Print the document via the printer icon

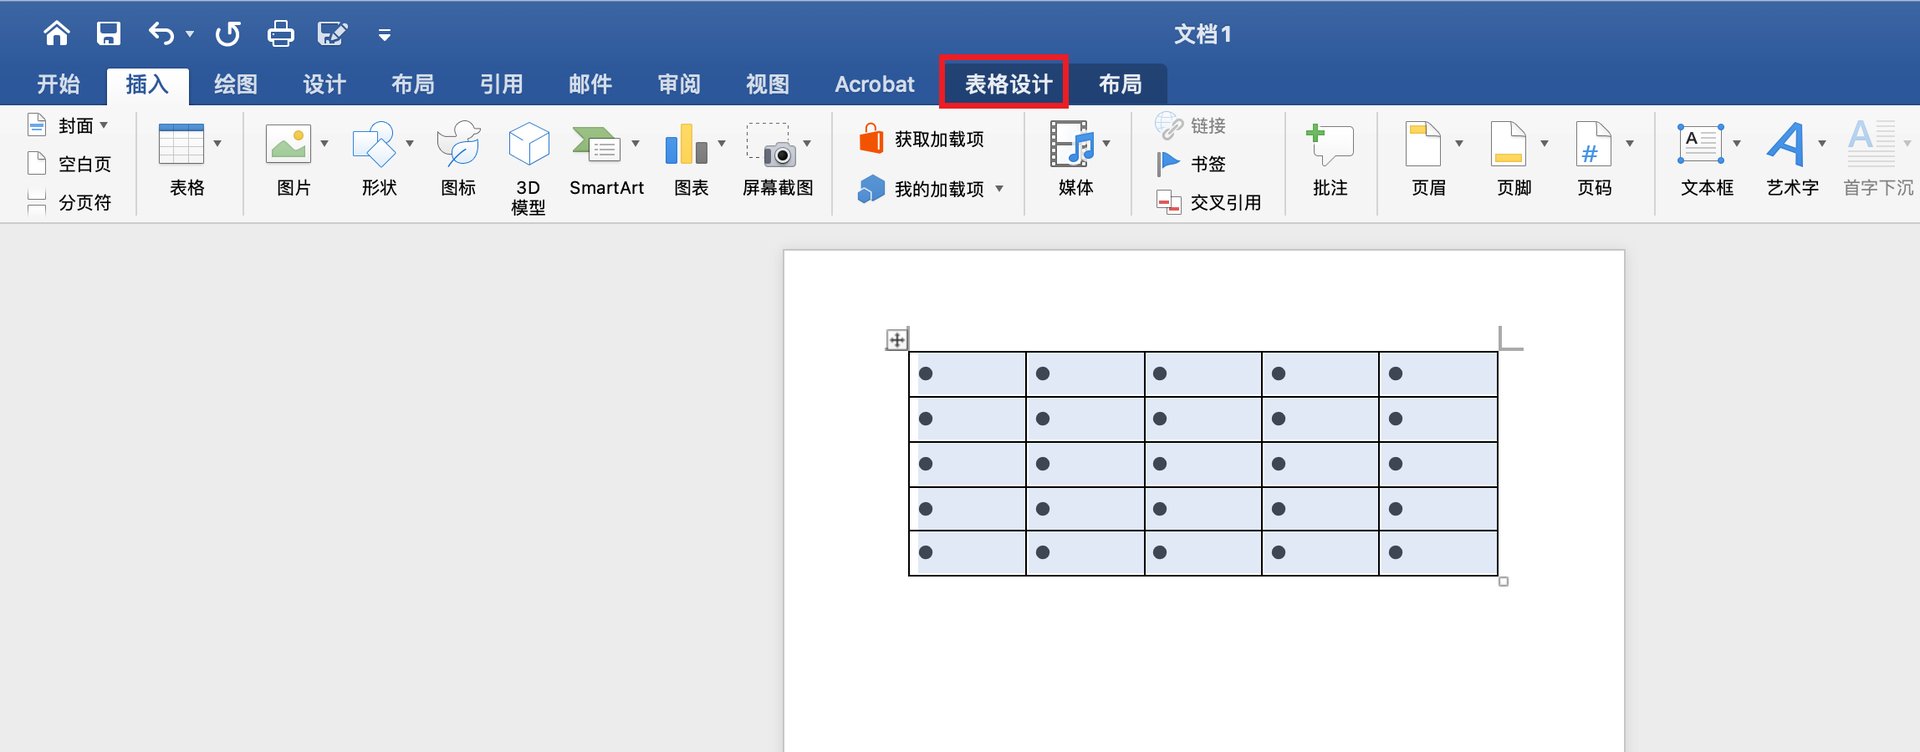point(281,34)
